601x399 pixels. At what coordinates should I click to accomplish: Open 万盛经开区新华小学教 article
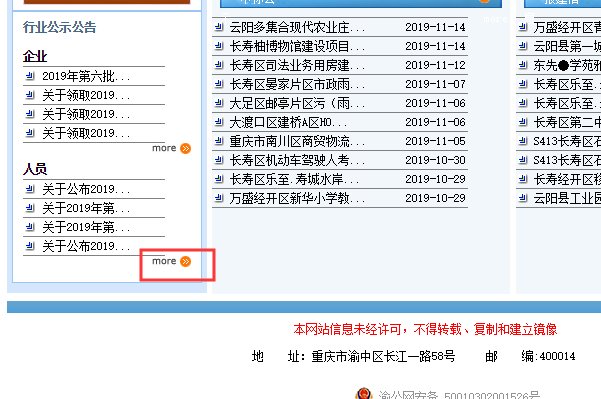click(x=297, y=198)
